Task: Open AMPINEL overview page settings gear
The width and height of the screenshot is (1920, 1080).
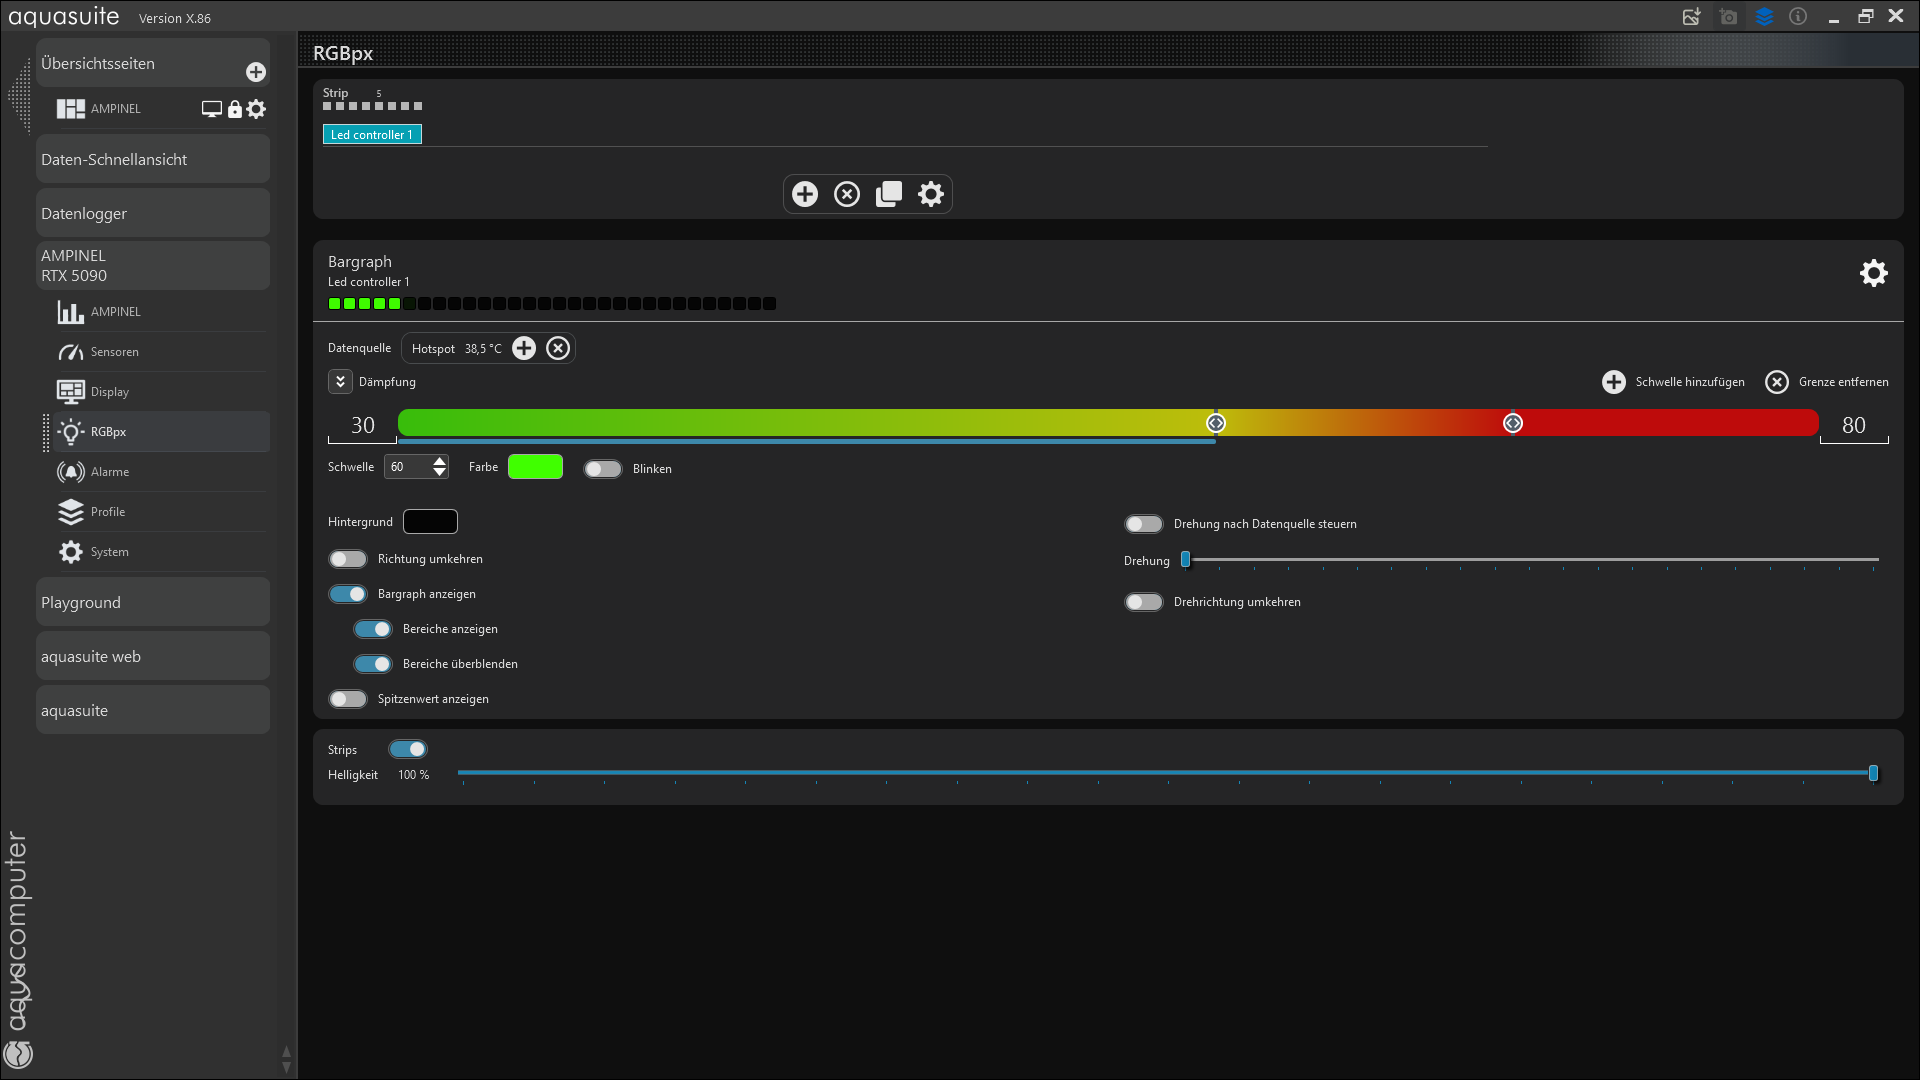Action: 257,109
